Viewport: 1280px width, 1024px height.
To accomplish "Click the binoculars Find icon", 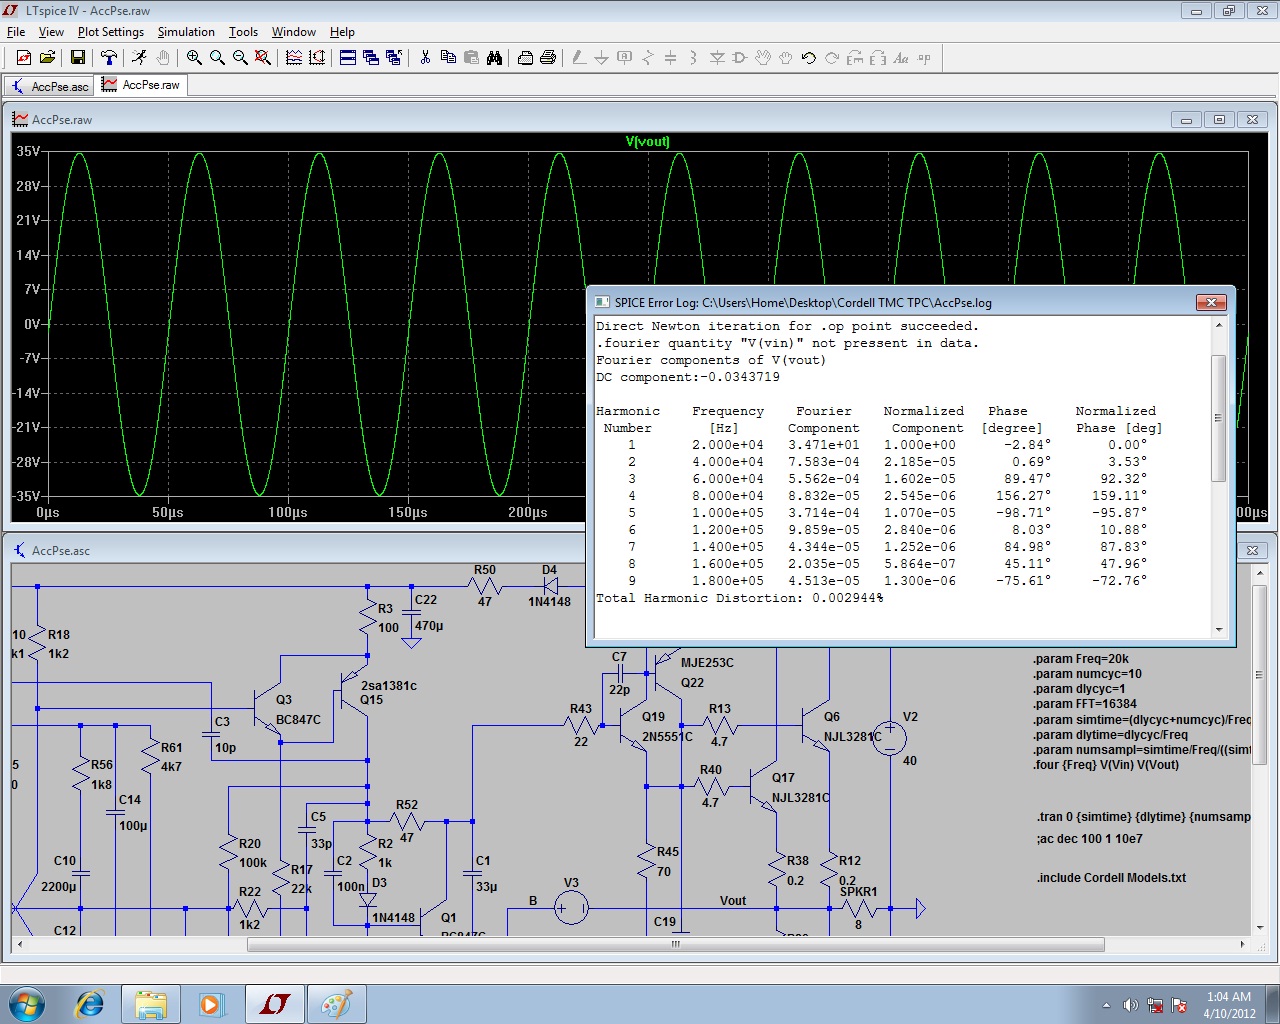I will (494, 58).
